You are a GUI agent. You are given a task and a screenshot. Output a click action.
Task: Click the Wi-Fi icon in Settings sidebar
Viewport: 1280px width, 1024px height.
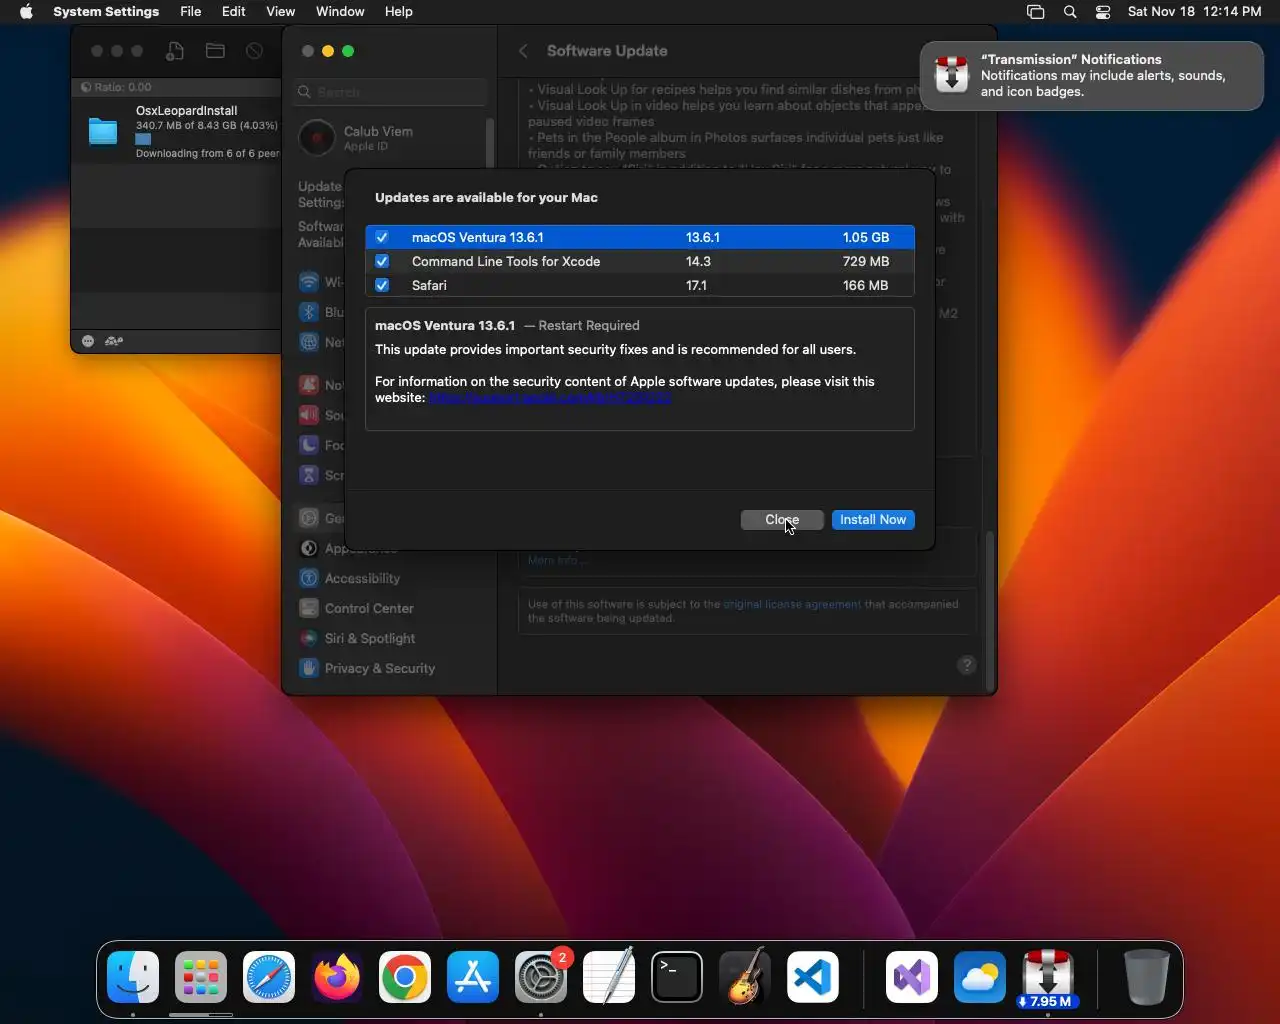(309, 282)
